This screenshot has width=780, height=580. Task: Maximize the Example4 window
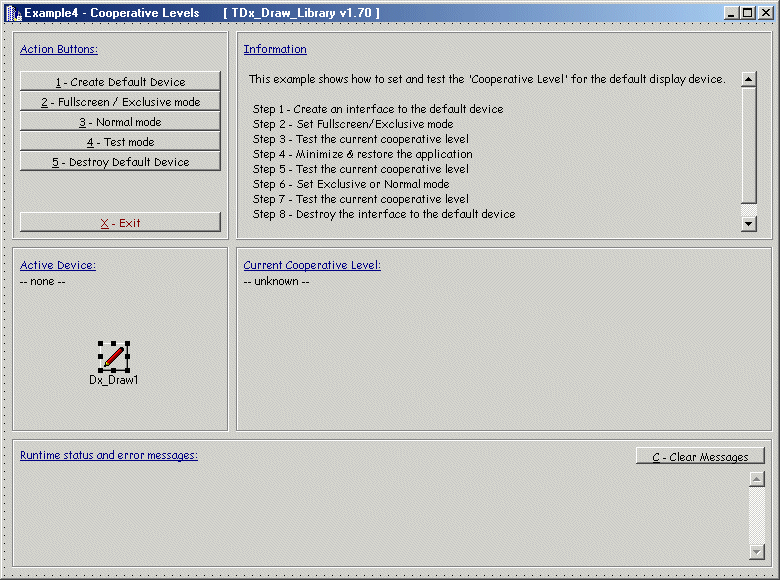pyautogui.click(x=748, y=13)
